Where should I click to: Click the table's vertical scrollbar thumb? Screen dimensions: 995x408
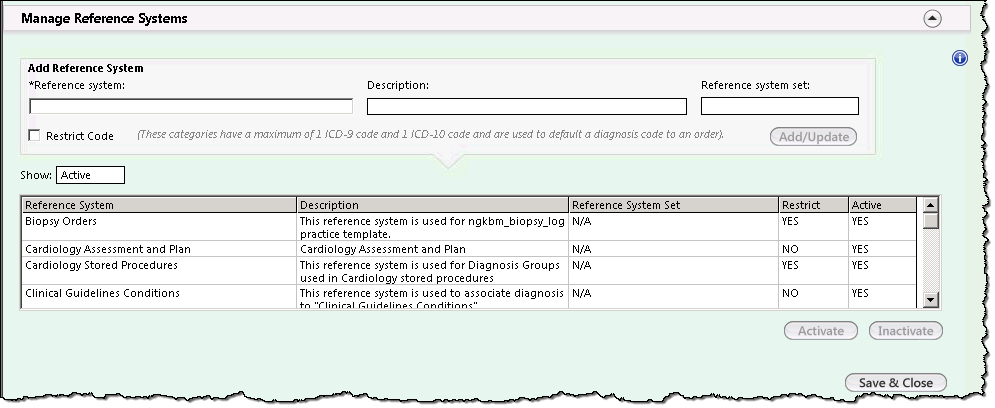click(930, 220)
